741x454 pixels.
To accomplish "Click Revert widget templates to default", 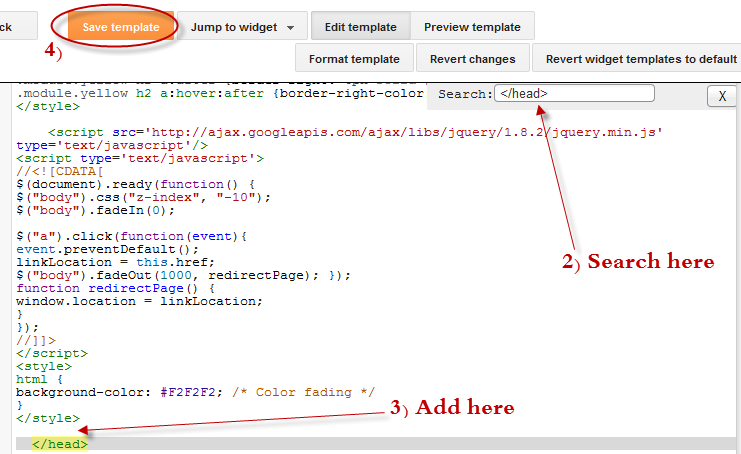I will (638, 59).
